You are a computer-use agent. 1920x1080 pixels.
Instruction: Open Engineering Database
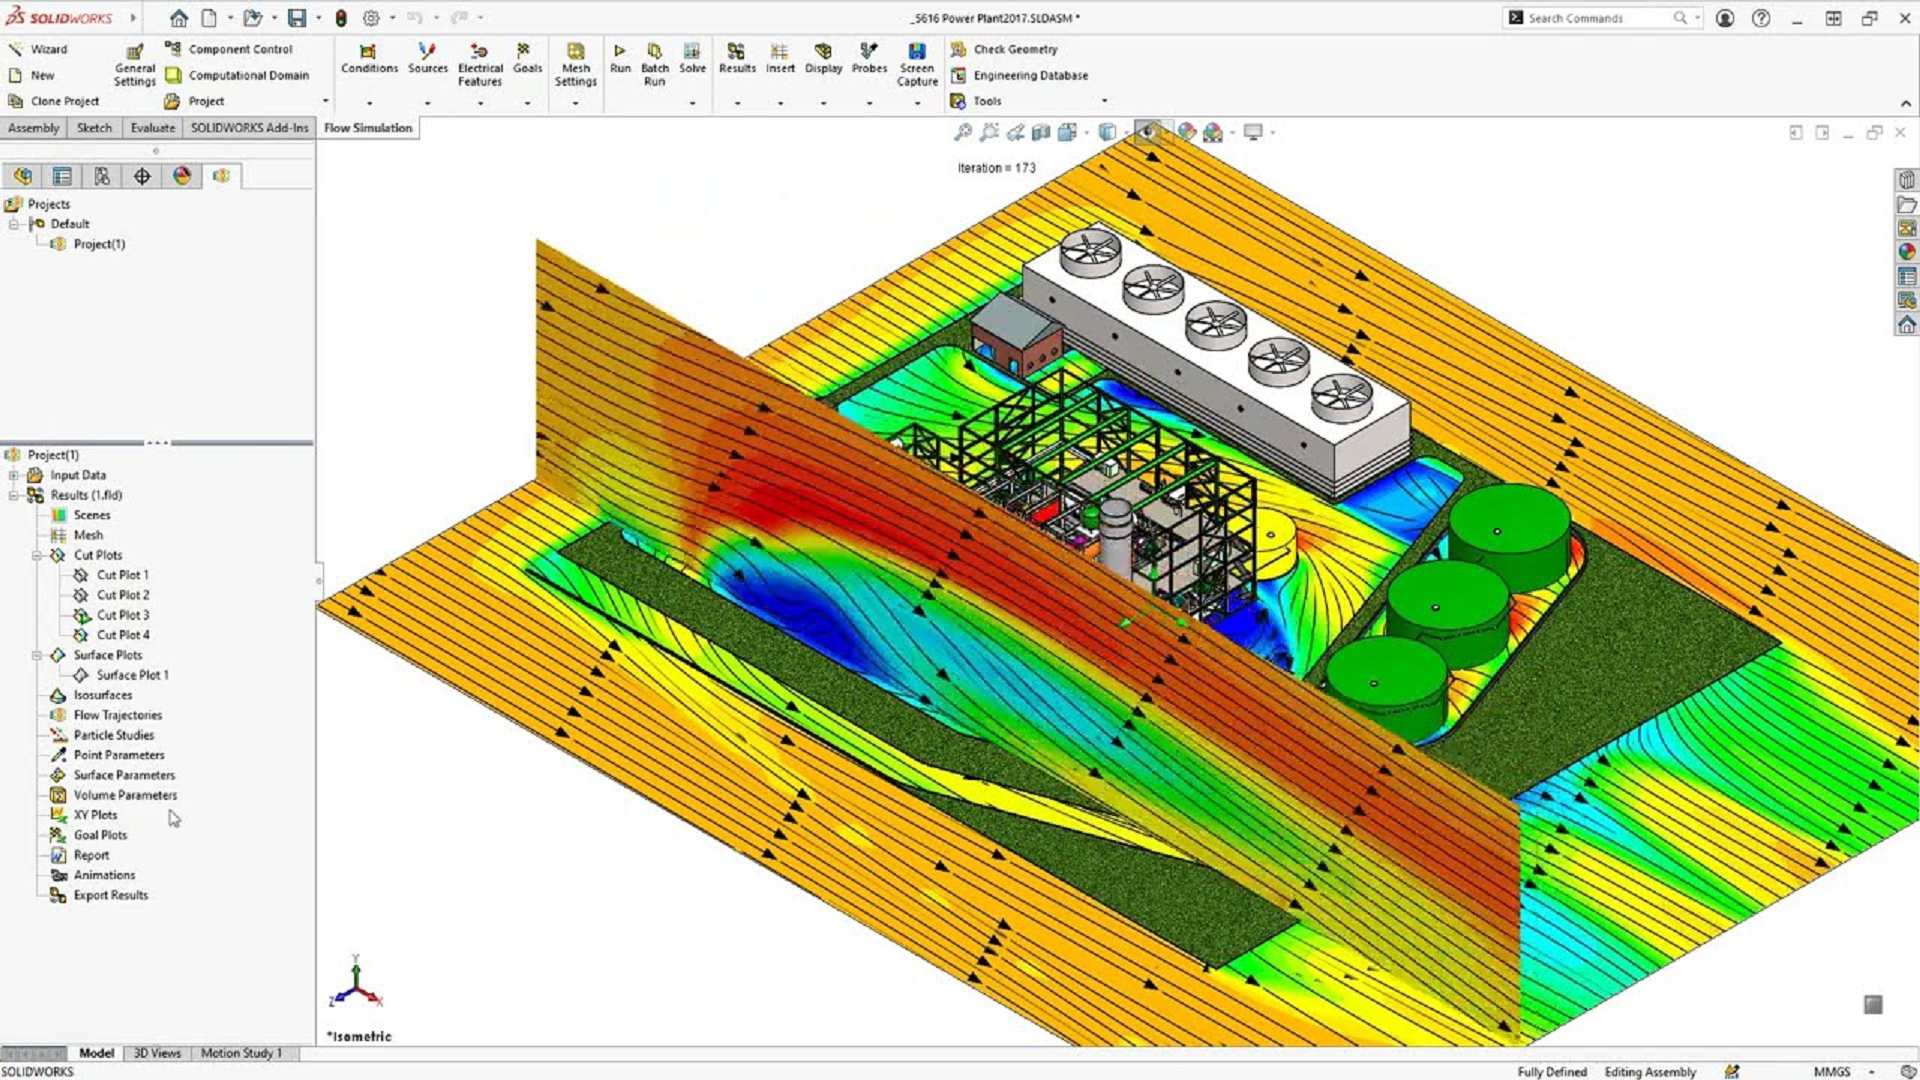point(1029,75)
